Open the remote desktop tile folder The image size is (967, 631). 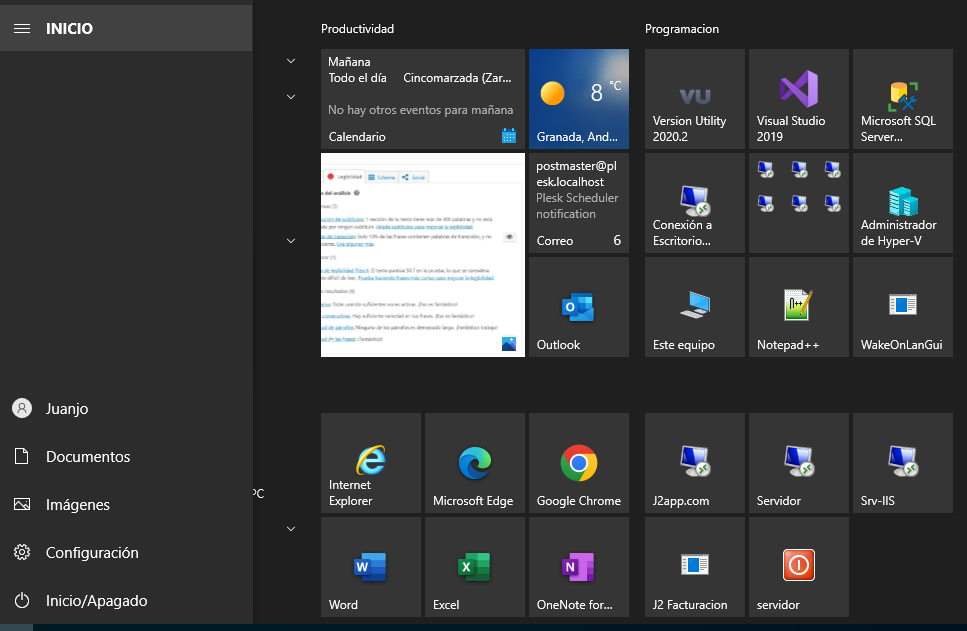coord(799,203)
